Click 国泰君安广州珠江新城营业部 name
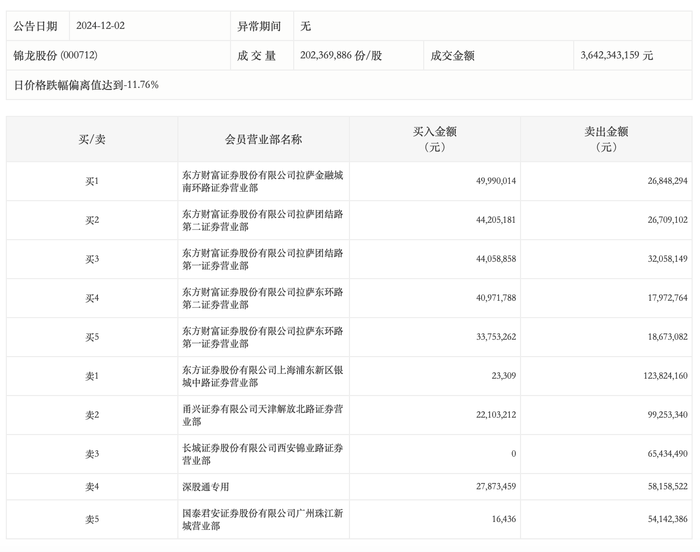Image resolution: width=700 pixels, height=552 pixels. [x=262, y=519]
